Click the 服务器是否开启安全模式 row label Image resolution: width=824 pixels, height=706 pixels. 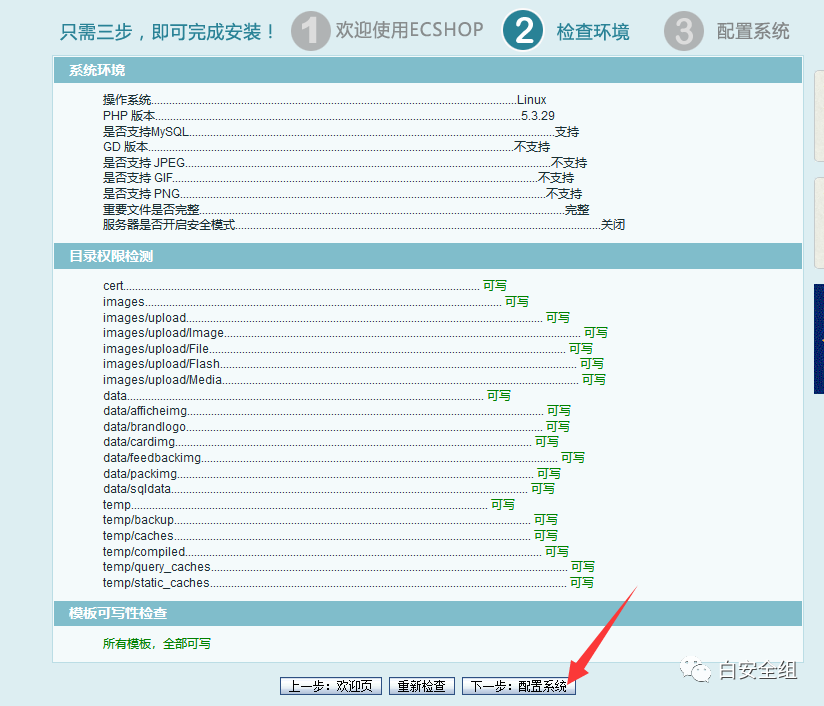(x=169, y=224)
